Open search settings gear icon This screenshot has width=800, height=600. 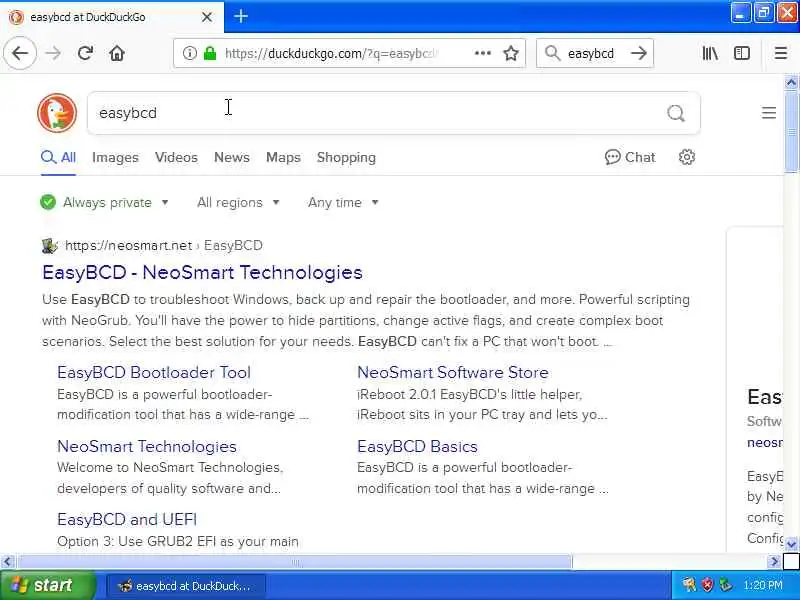click(x=687, y=157)
